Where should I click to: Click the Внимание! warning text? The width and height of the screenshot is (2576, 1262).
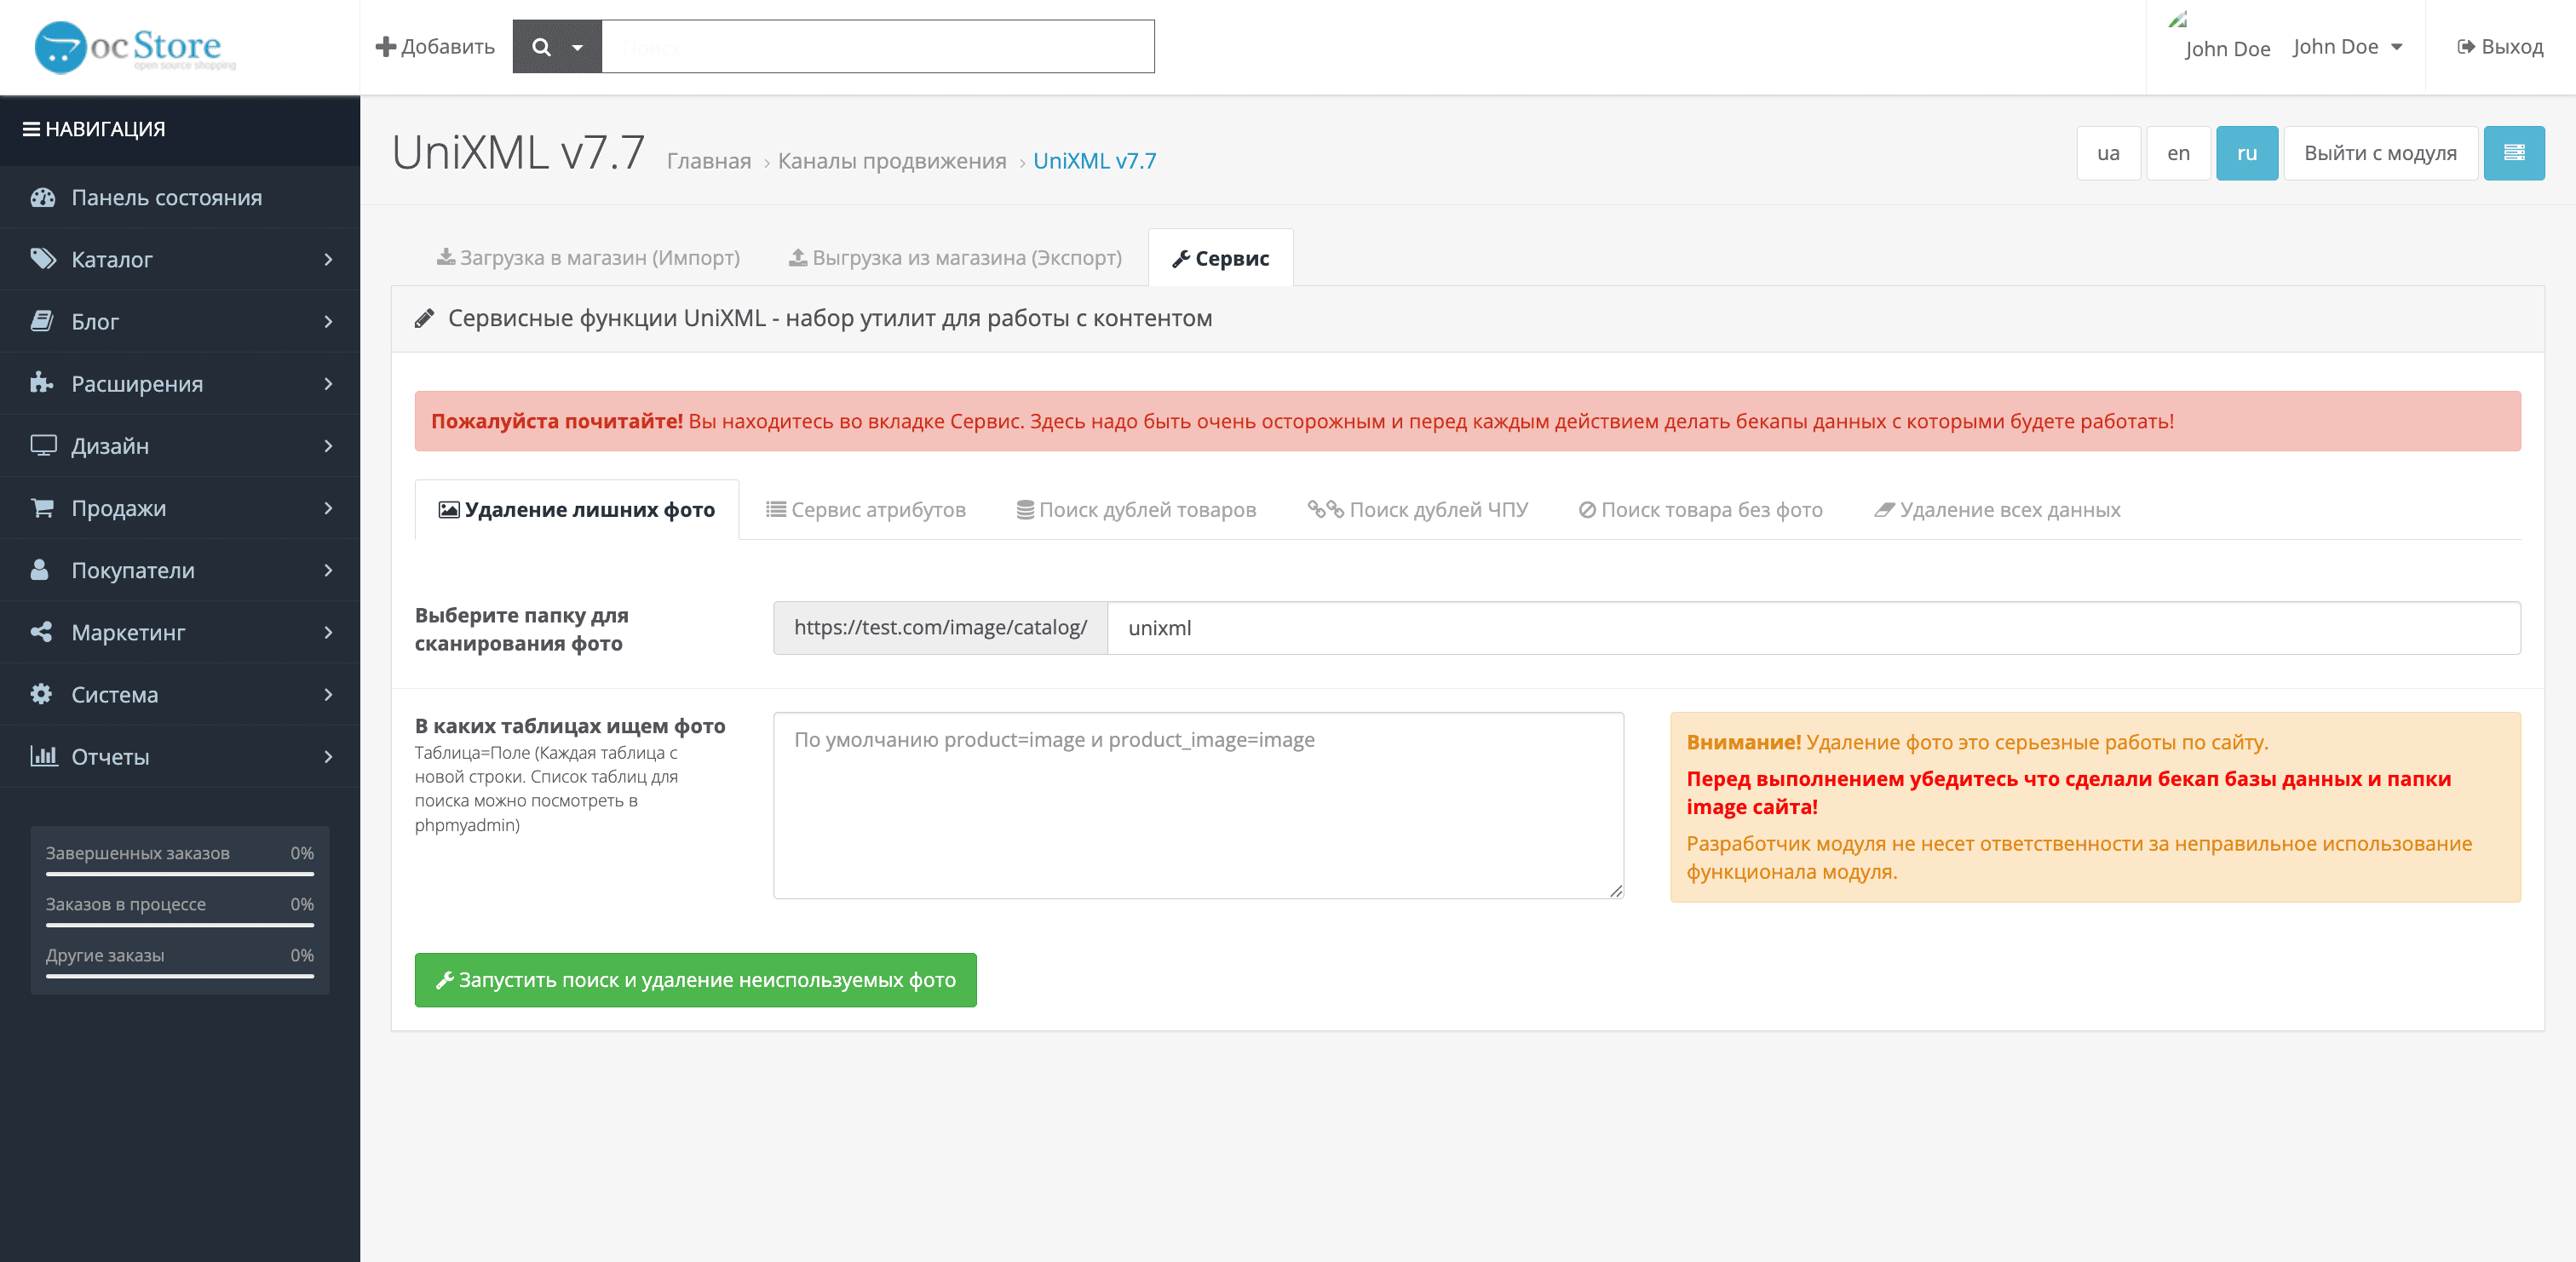click(x=1743, y=742)
